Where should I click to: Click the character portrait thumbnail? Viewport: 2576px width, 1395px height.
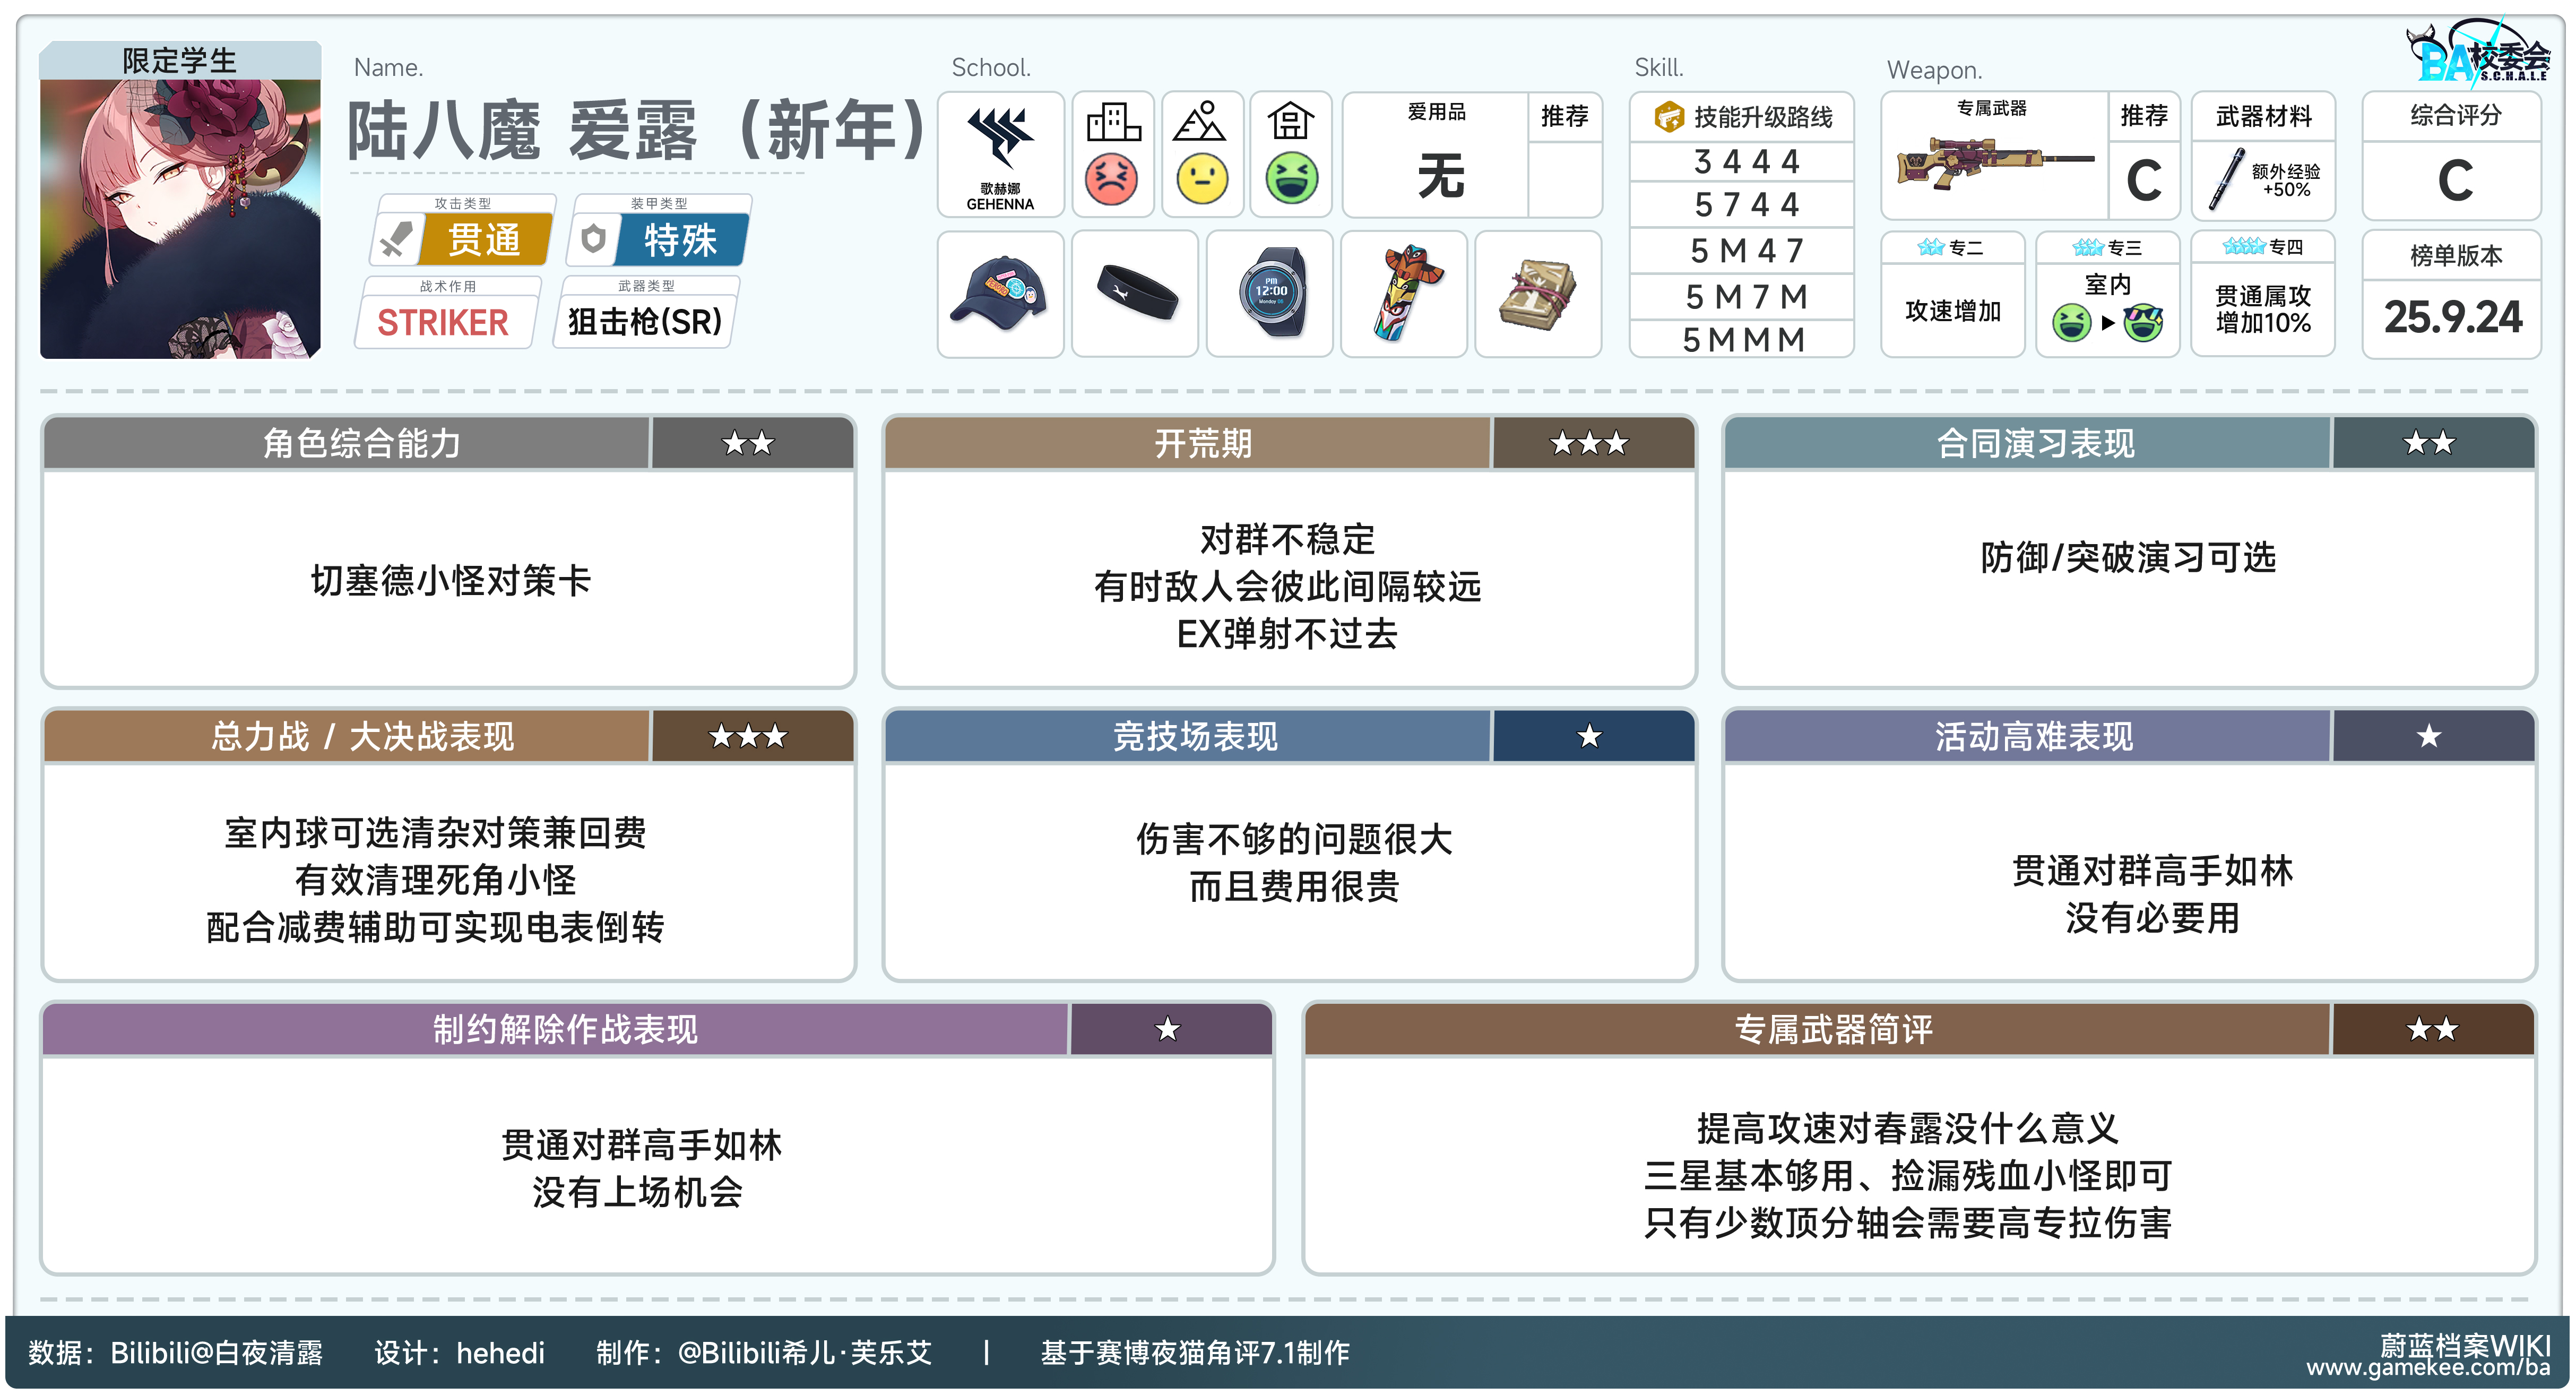pyautogui.click(x=180, y=218)
